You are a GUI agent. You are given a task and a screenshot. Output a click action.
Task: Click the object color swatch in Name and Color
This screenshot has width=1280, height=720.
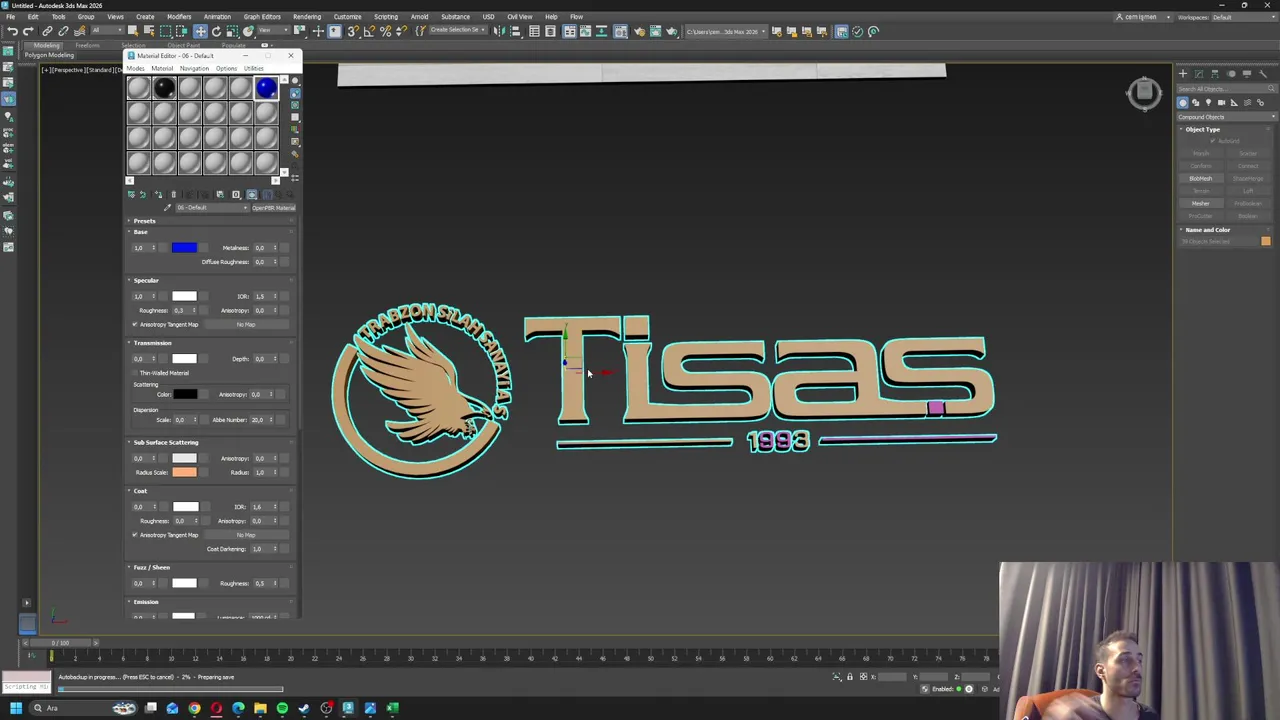pyautogui.click(x=1266, y=242)
